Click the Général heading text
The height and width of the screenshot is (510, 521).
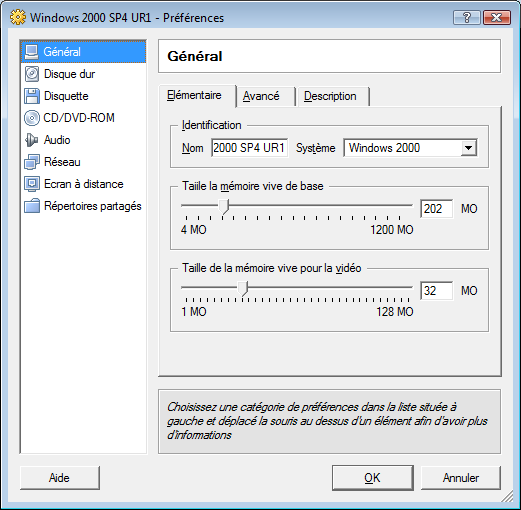pos(195,56)
